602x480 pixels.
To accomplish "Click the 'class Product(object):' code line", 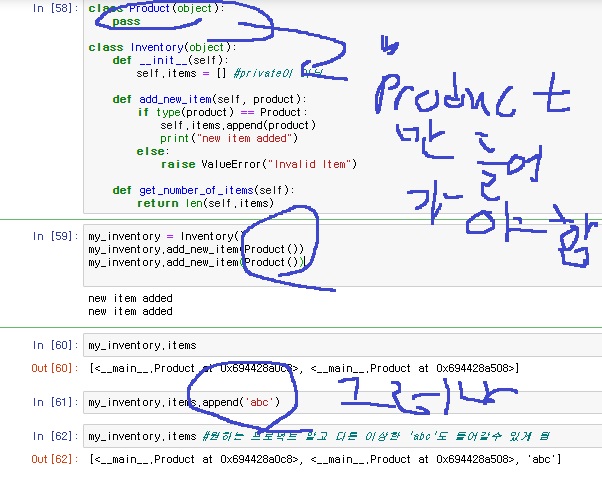I will [x=156, y=8].
